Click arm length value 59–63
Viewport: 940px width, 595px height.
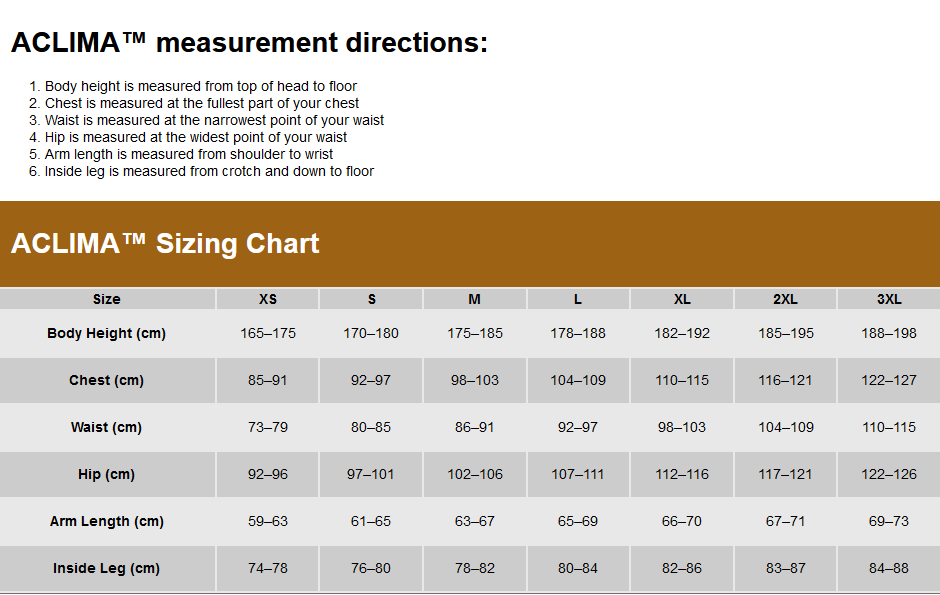click(x=268, y=521)
